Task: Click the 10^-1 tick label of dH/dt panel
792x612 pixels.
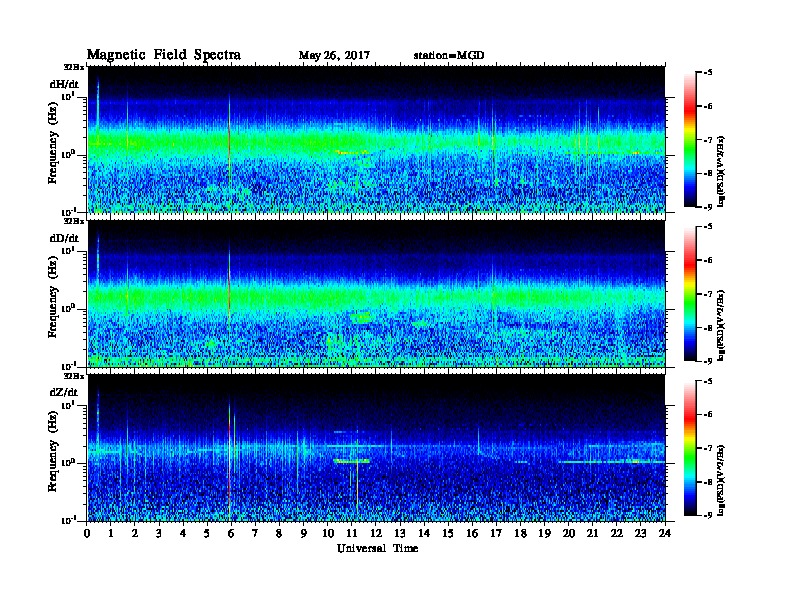Action: point(69,211)
